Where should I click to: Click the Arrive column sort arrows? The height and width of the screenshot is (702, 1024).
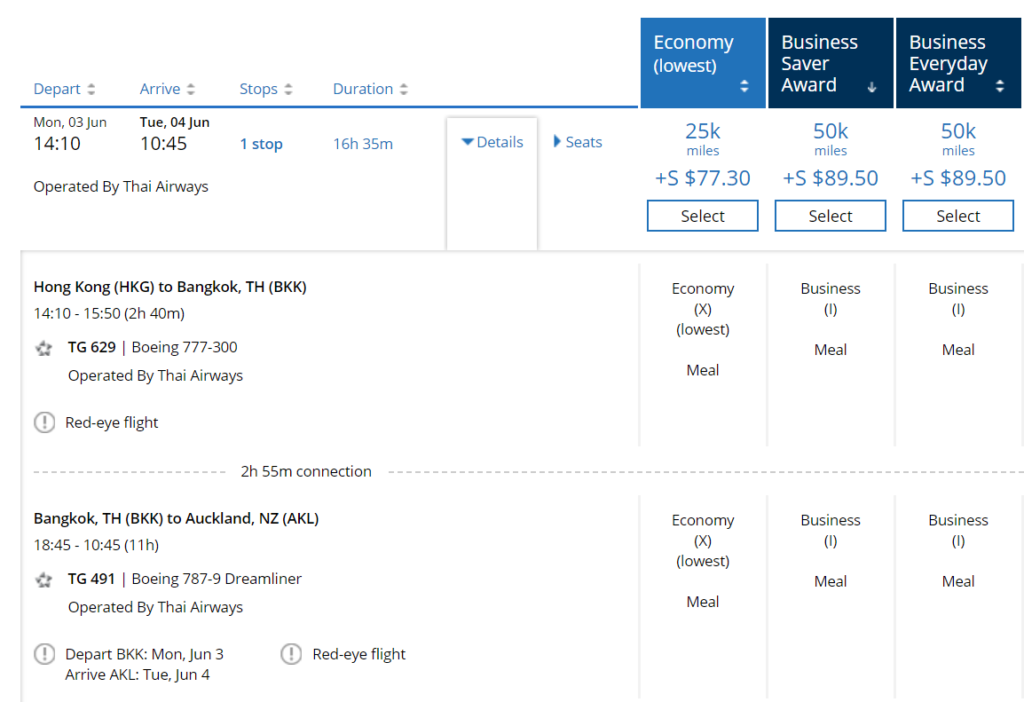point(191,89)
